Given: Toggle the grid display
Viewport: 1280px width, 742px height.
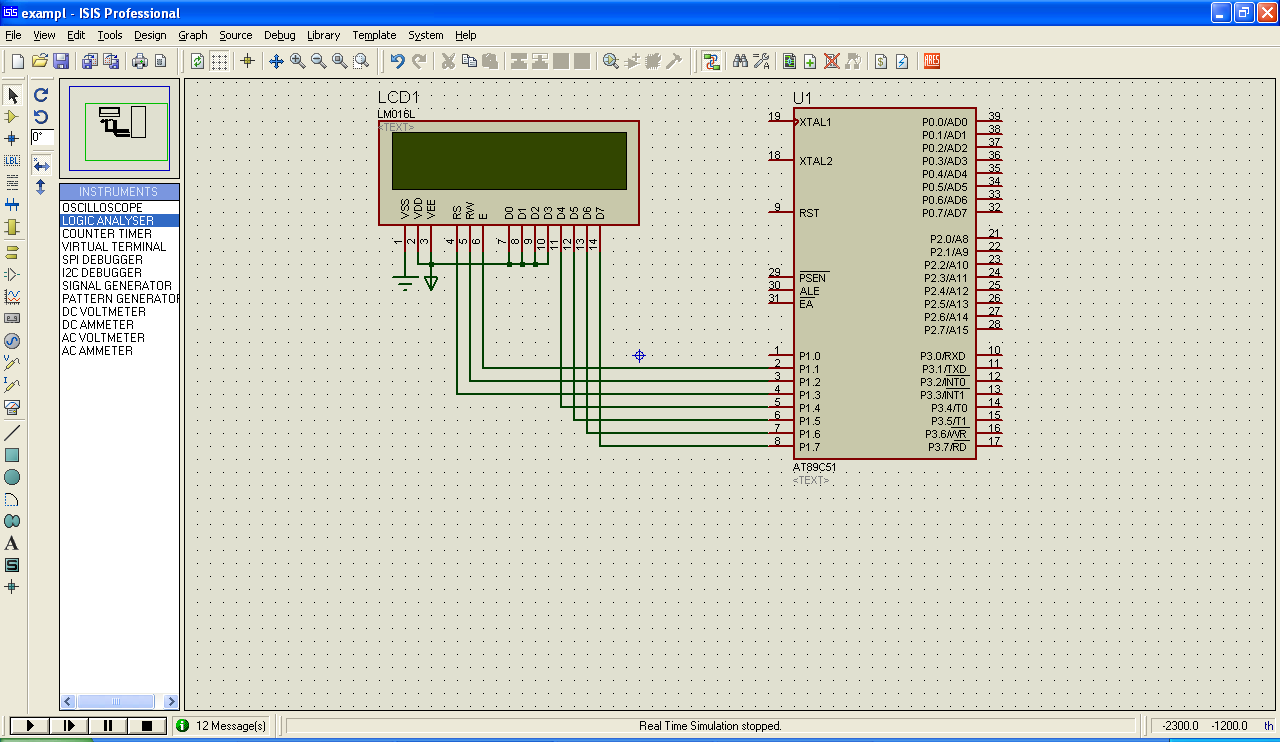Looking at the screenshot, I should tap(219, 61).
